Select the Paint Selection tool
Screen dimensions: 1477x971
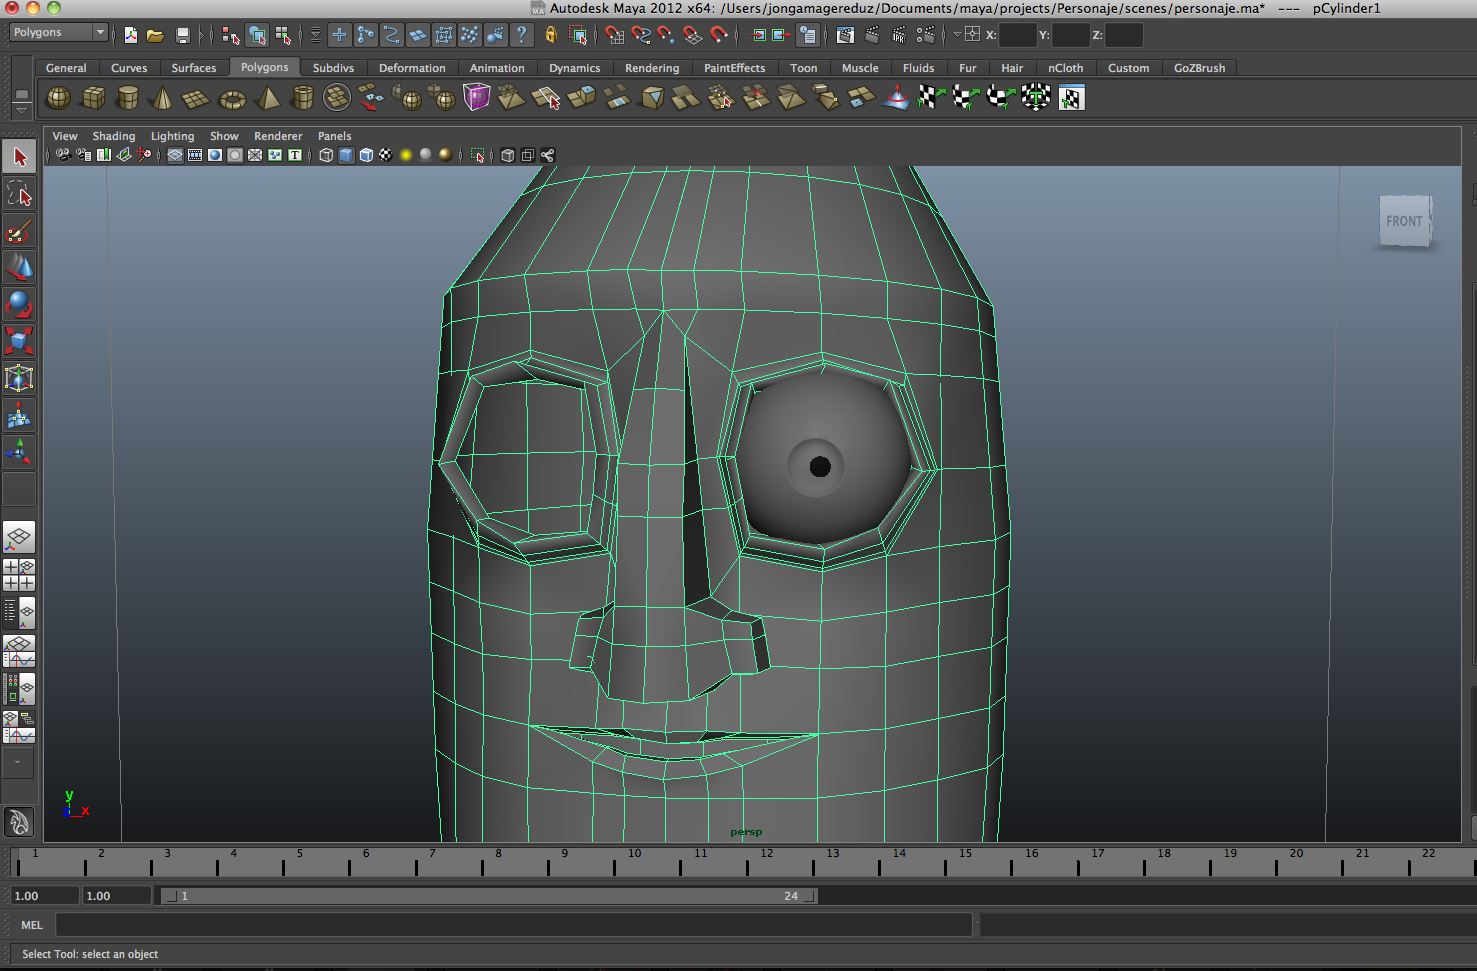[x=19, y=231]
